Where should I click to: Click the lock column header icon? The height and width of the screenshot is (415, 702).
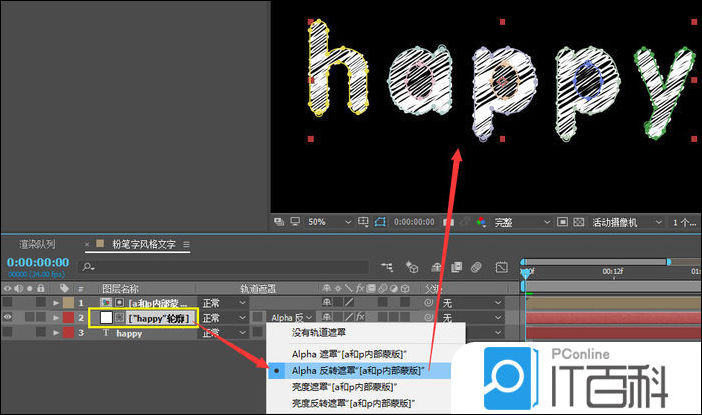pyautogui.click(x=41, y=288)
